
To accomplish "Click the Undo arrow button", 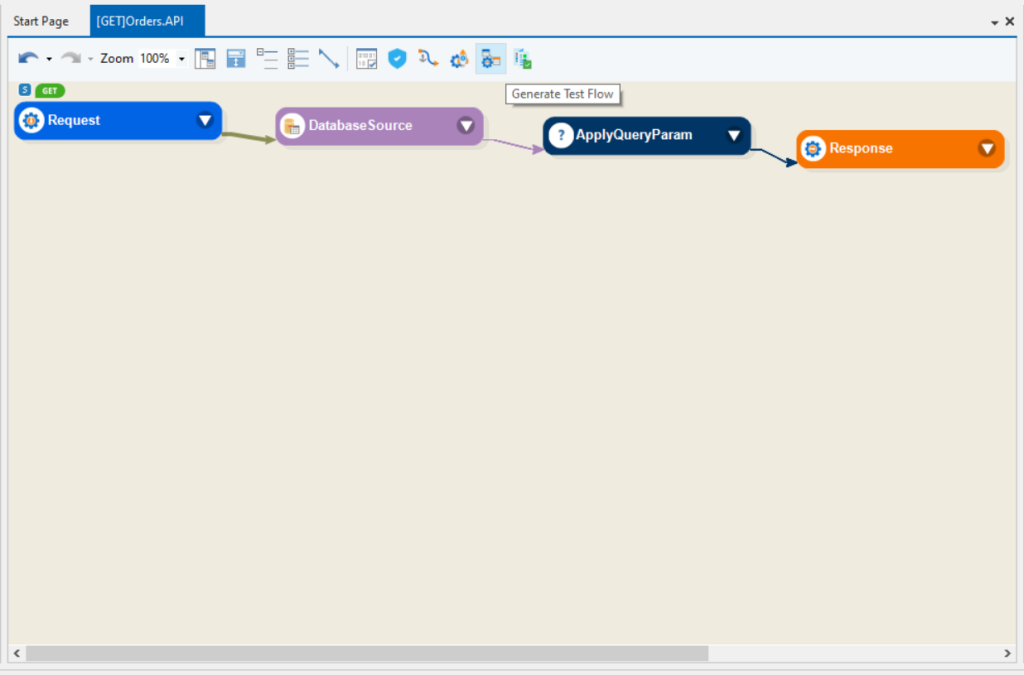I will [x=28, y=58].
